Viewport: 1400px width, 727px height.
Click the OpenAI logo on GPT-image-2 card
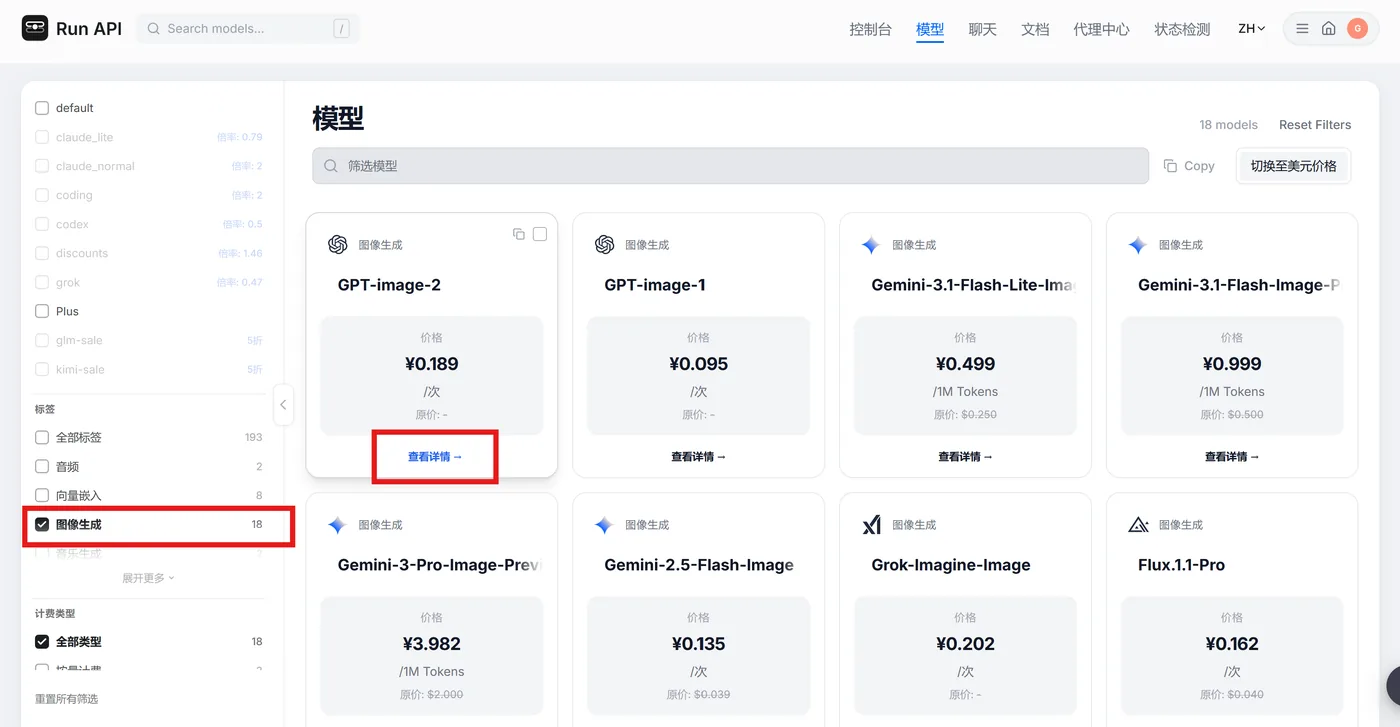pyautogui.click(x=337, y=245)
